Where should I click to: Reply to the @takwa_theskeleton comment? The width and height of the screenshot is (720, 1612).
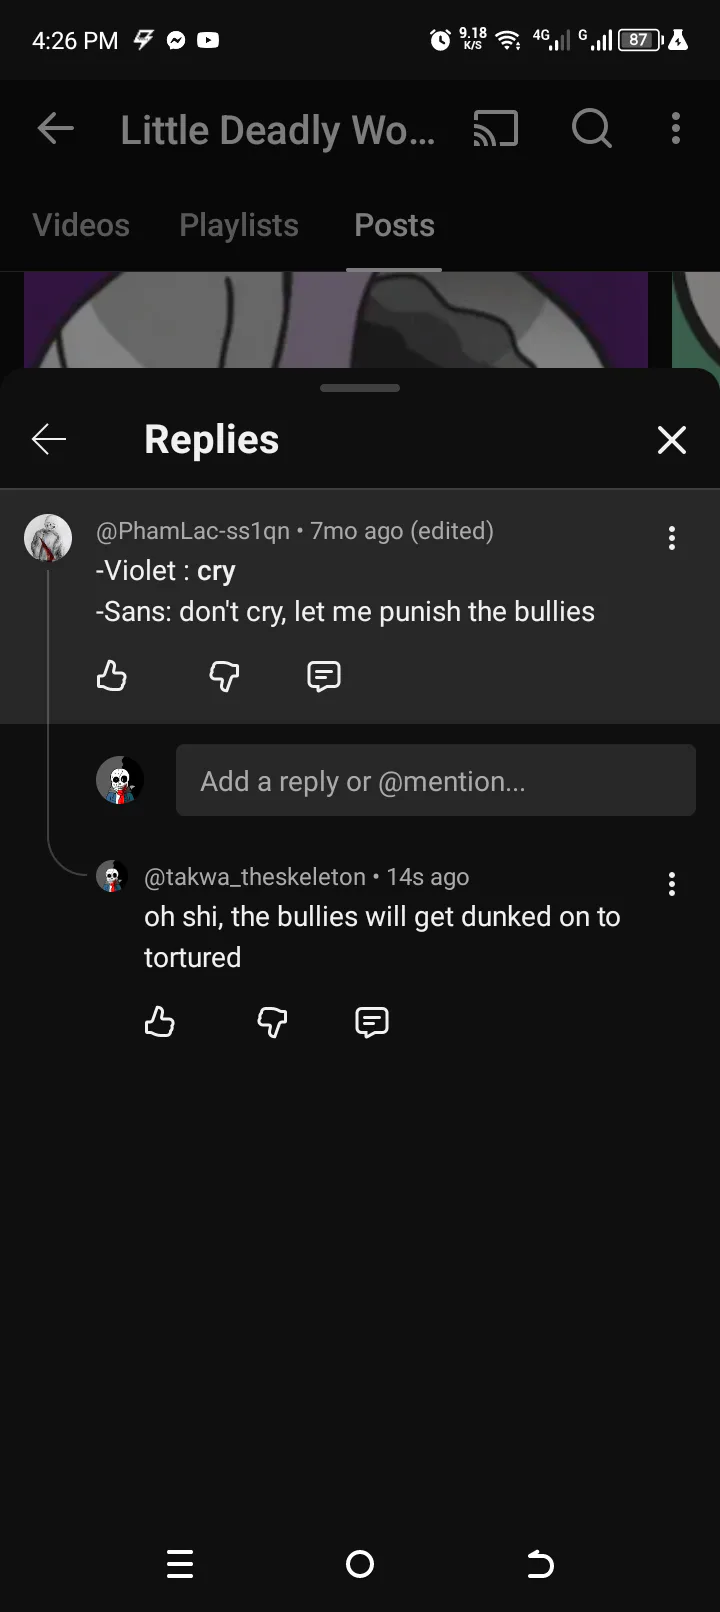371,1022
